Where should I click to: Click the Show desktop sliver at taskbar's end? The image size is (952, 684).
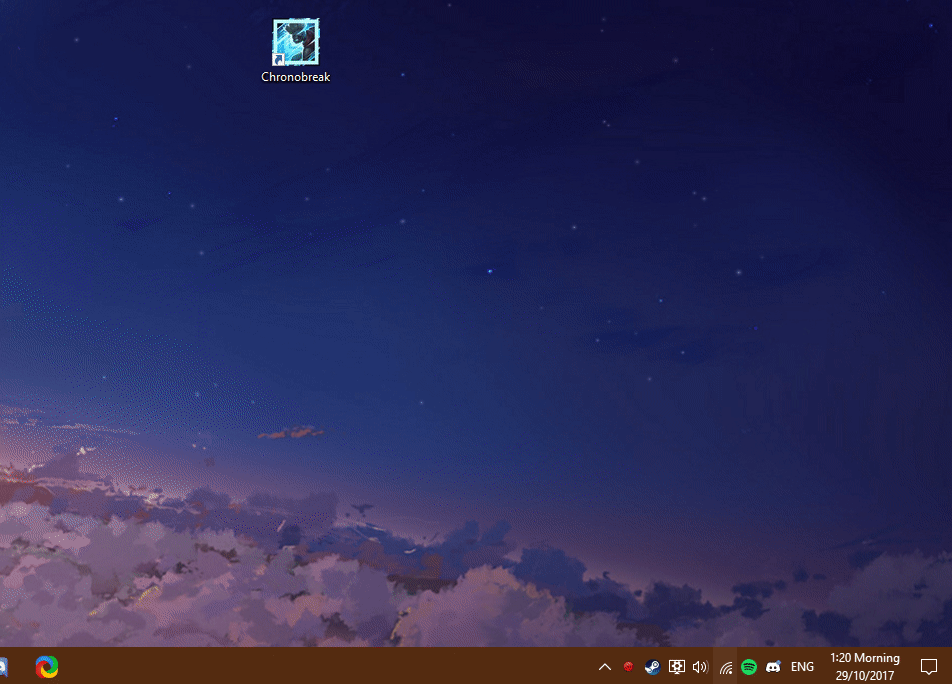click(x=949, y=667)
